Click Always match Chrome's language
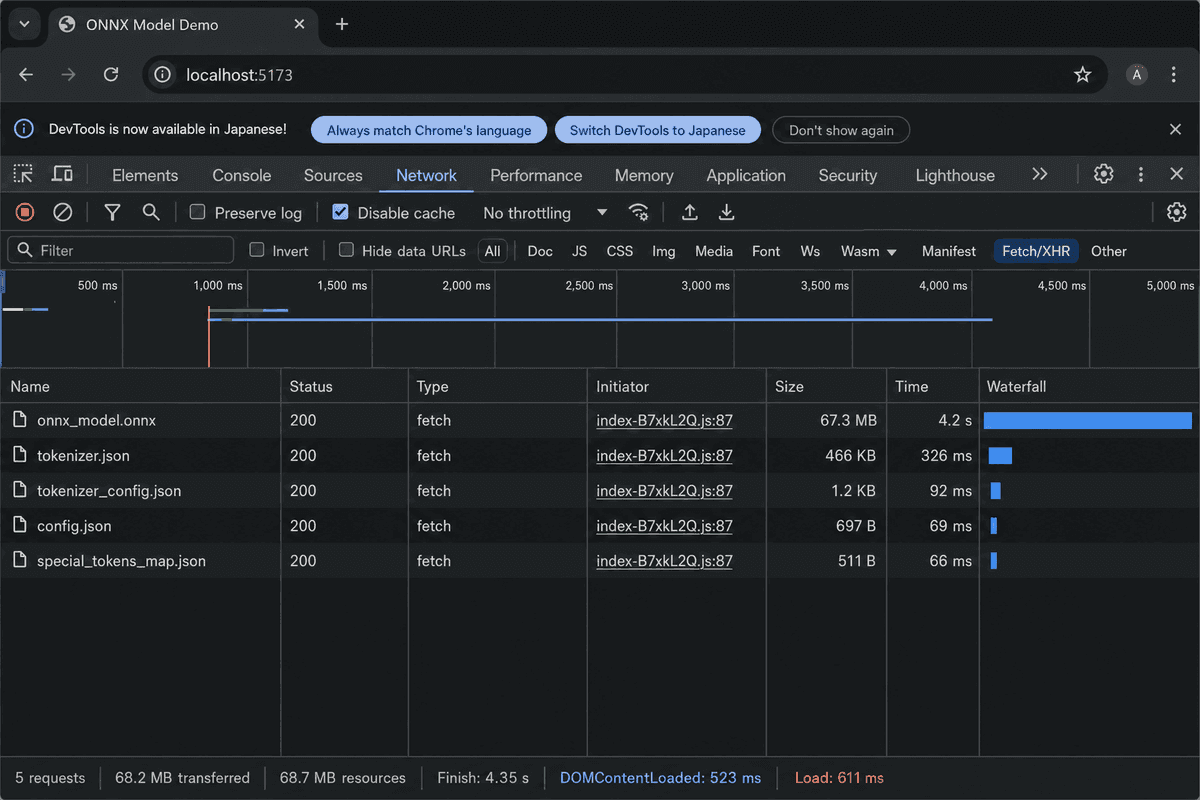 pyautogui.click(x=429, y=130)
